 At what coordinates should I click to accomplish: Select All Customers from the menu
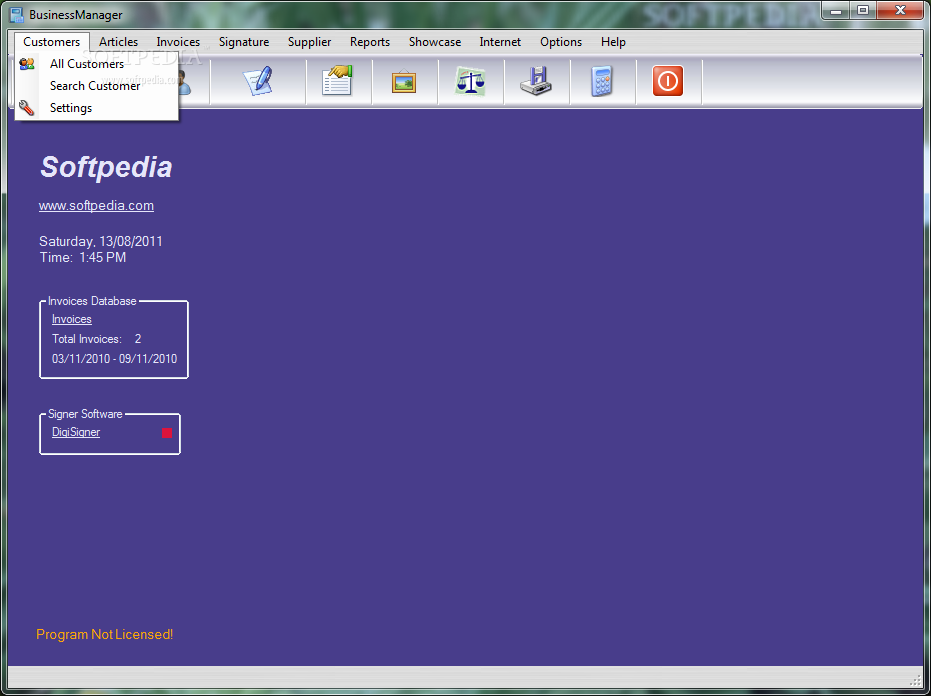click(96, 64)
